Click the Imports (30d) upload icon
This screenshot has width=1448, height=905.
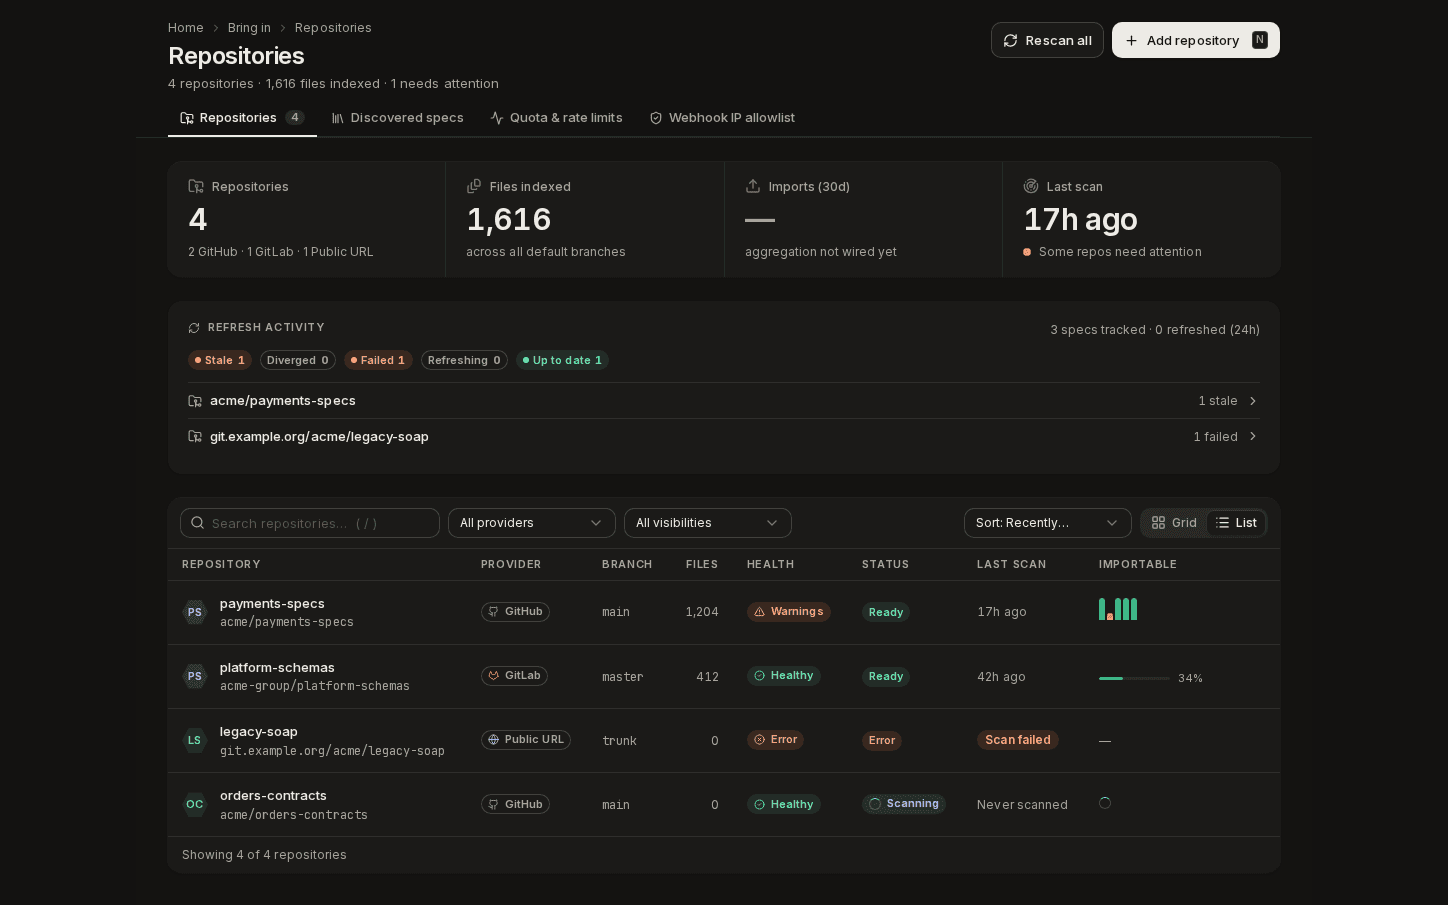pyautogui.click(x=753, y=187)
